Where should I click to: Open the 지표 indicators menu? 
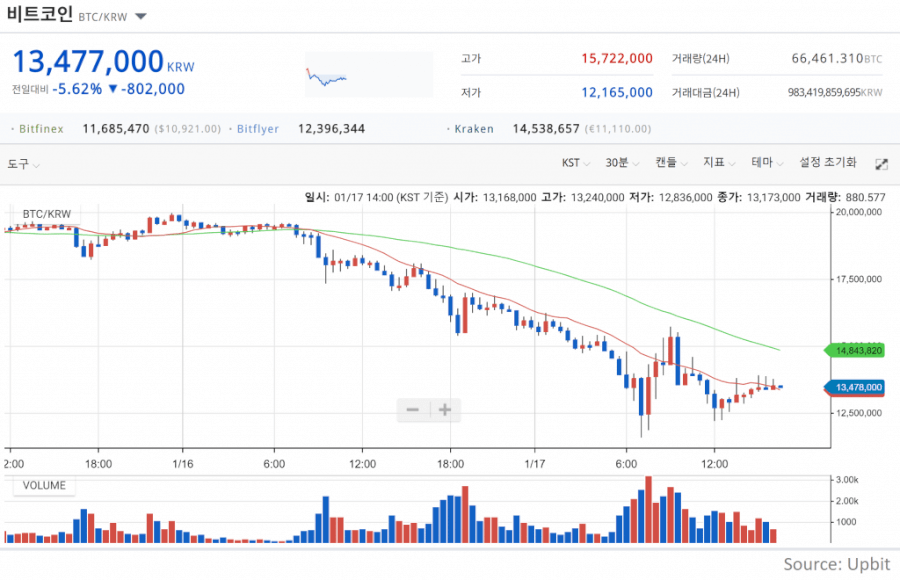click(x=719, y=163)
